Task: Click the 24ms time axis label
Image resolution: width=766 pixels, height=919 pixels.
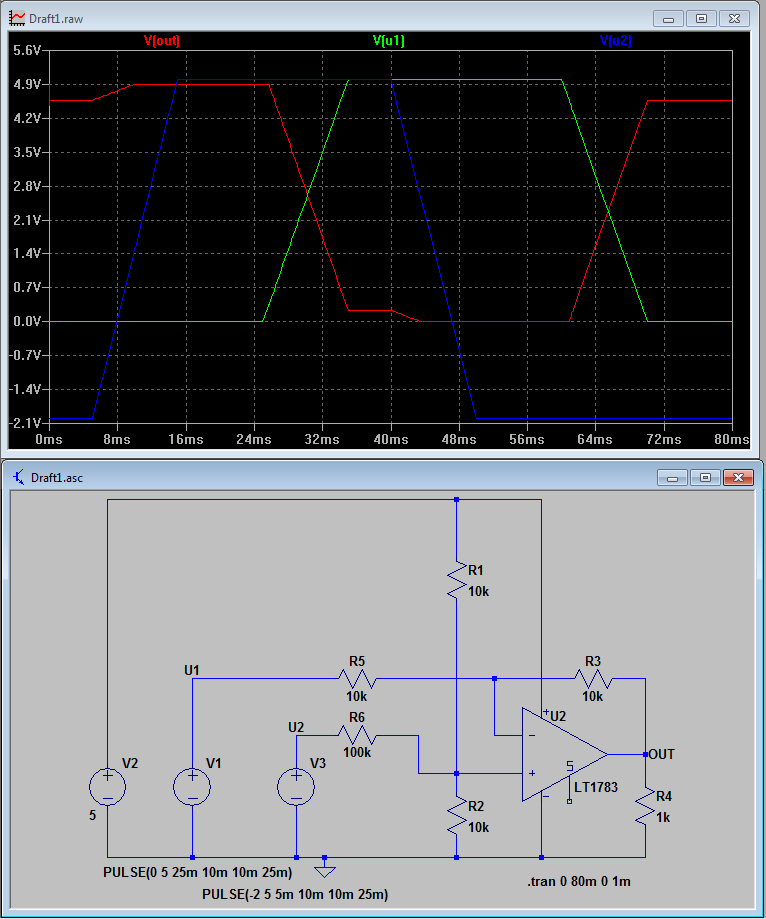Action: (254, 440)
